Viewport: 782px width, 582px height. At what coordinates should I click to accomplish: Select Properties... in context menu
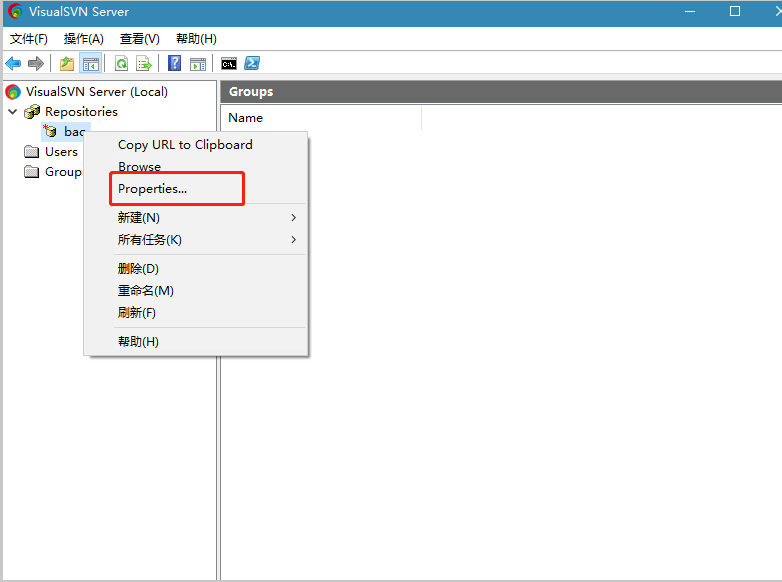[x=196, y=189]
